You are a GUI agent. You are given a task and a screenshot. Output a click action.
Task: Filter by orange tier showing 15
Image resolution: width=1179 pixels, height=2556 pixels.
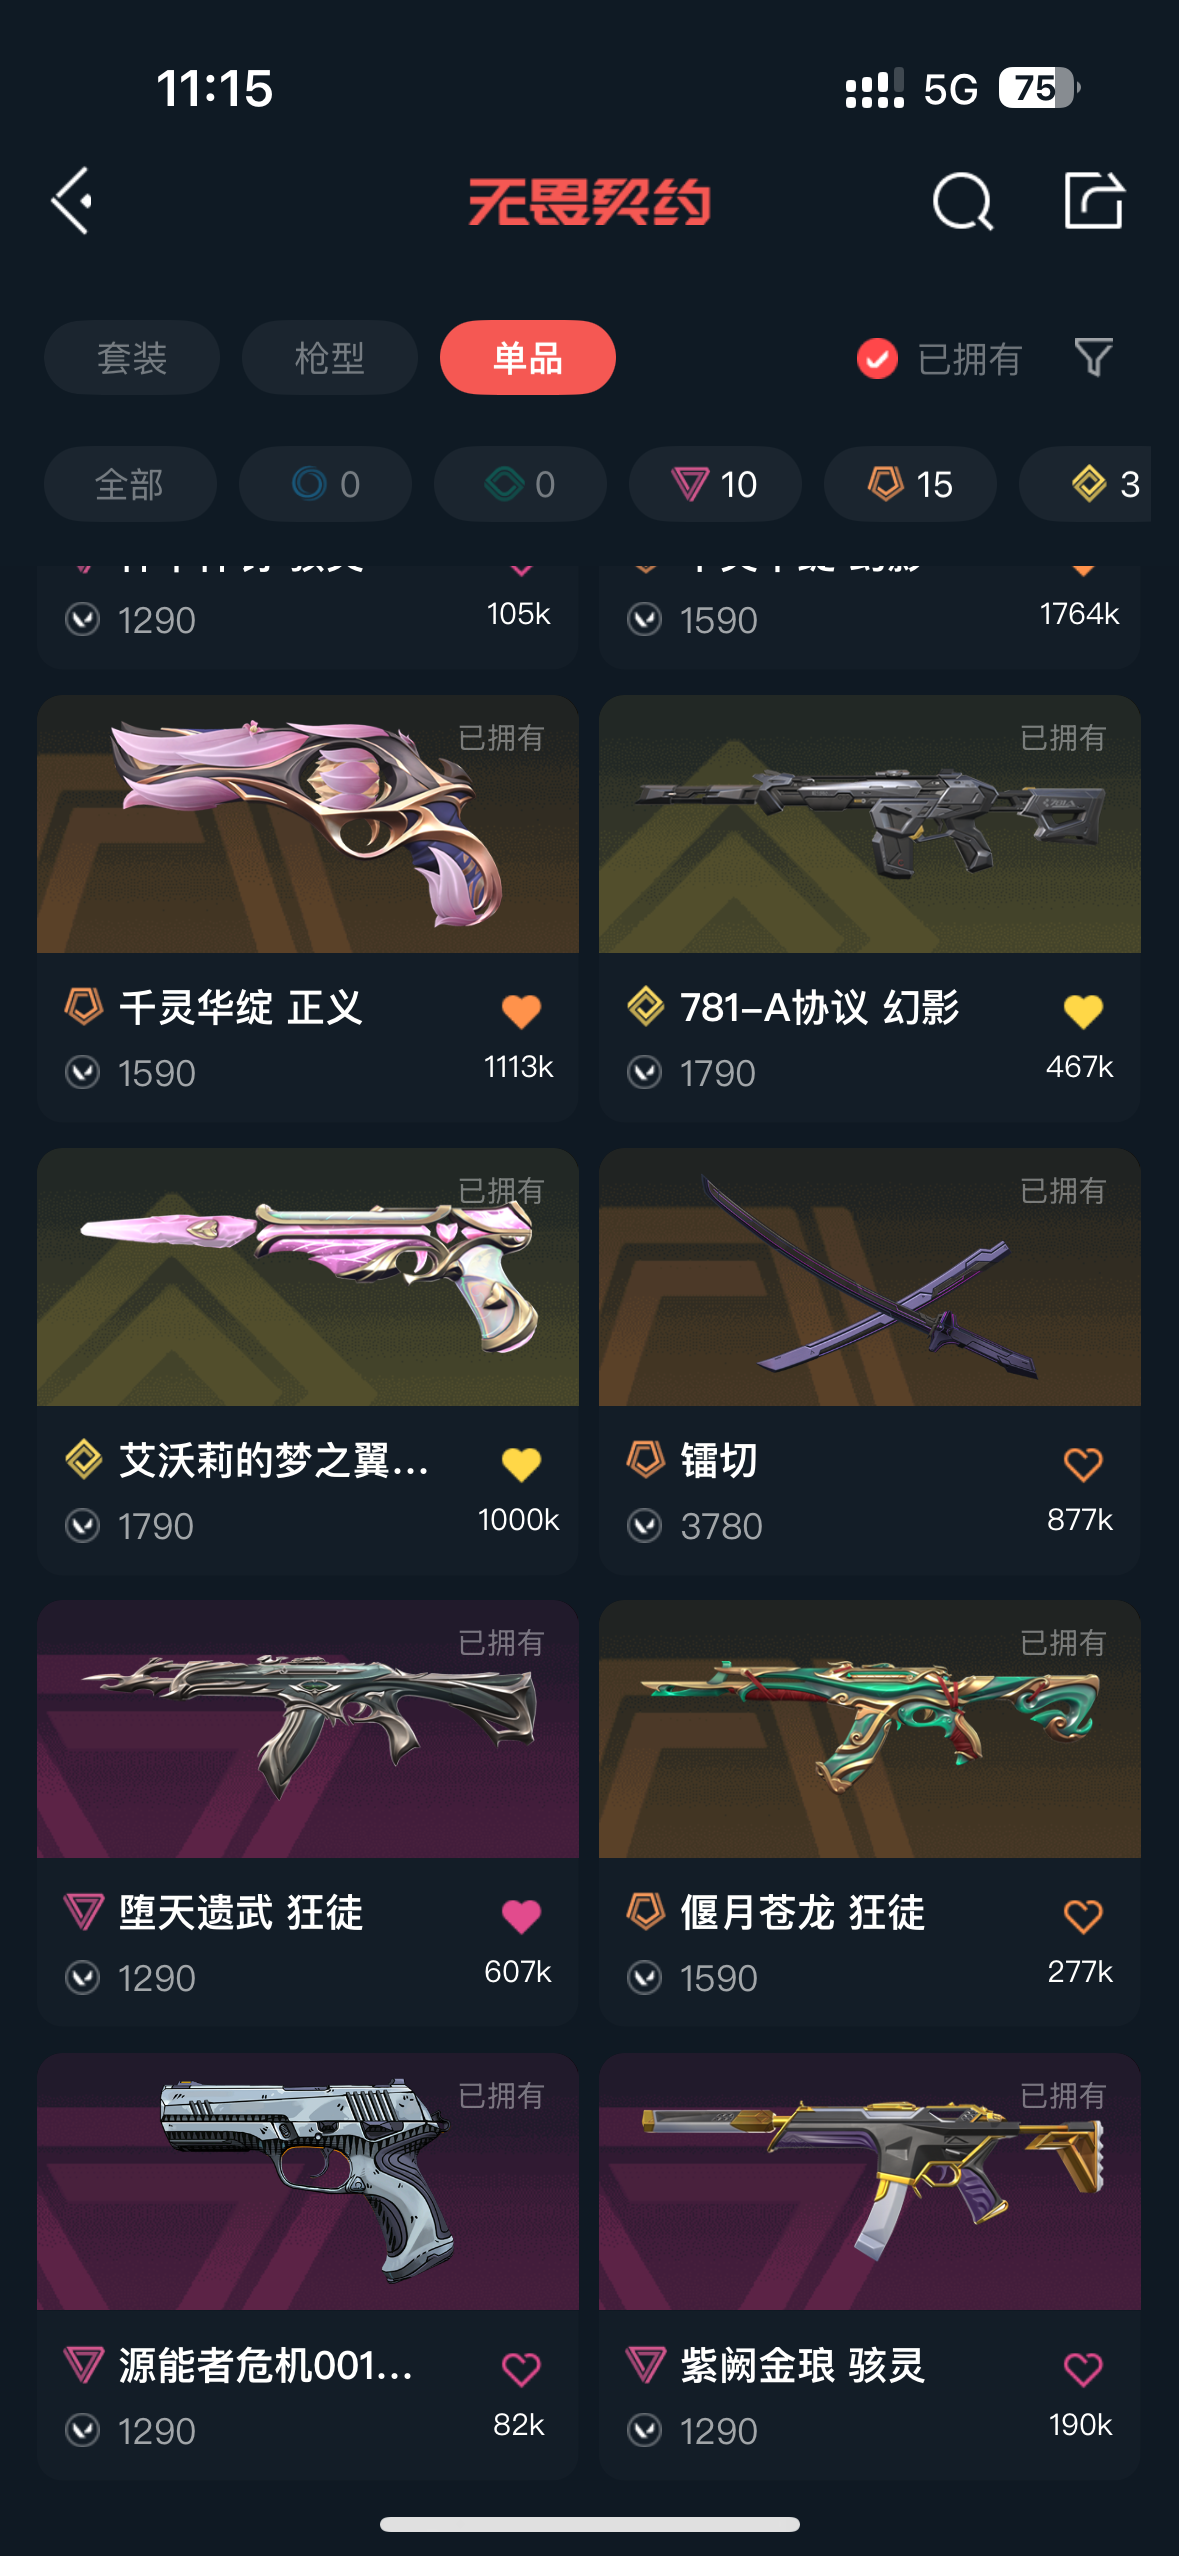point(910,484)
